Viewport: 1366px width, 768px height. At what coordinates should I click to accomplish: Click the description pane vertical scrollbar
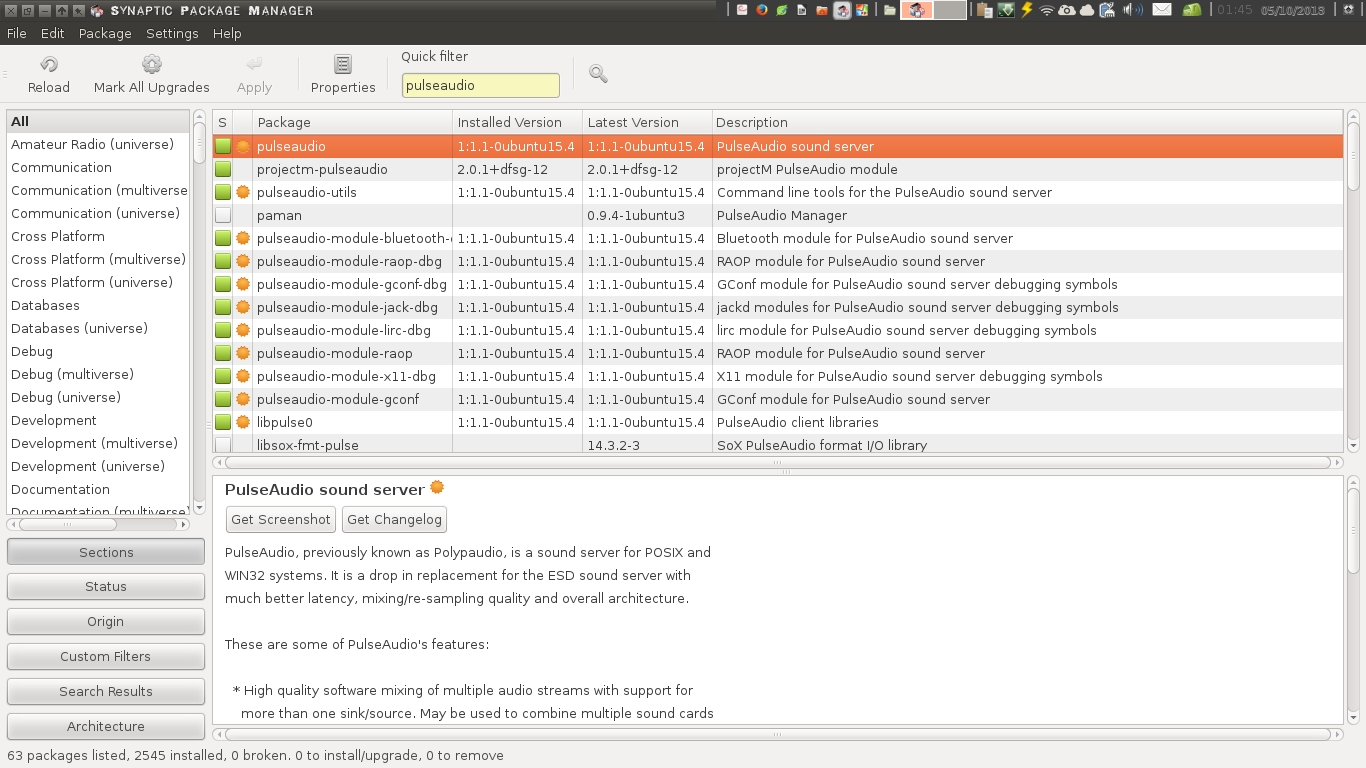click(x=1353, y=600)
